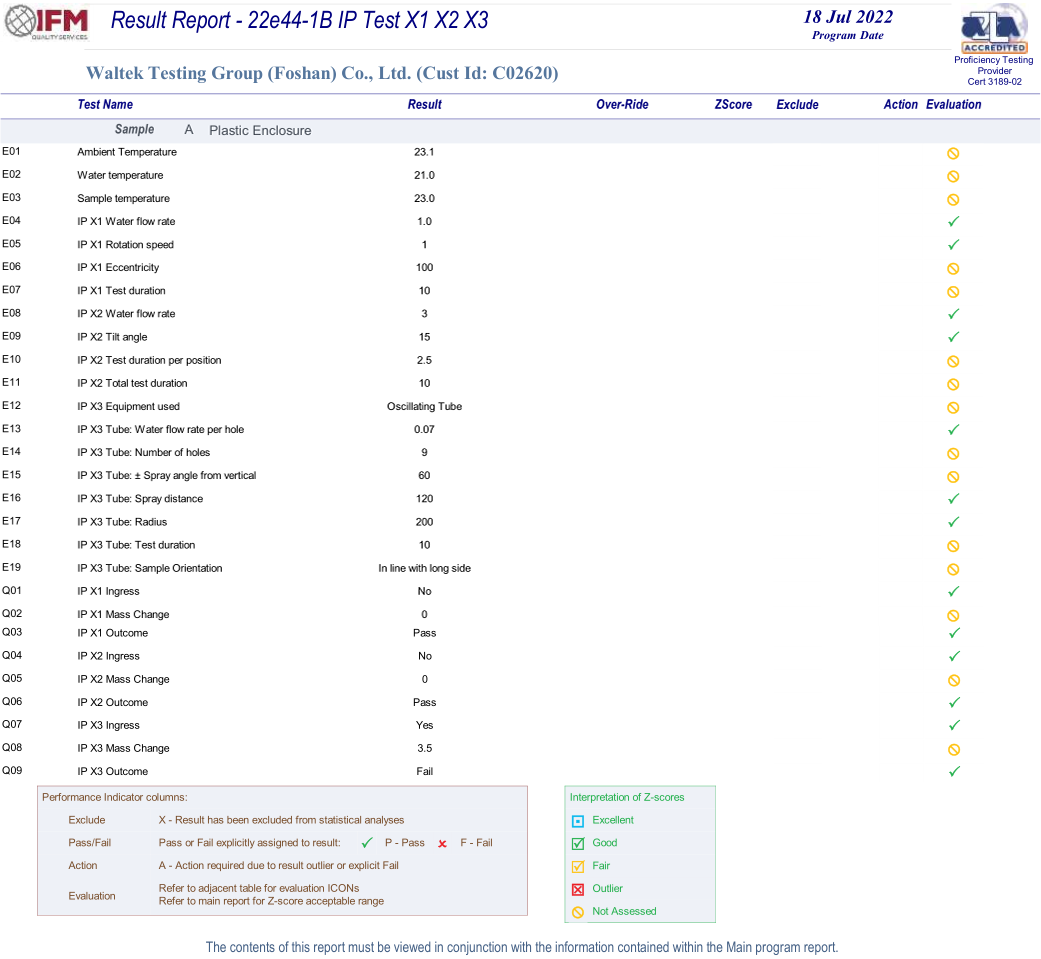The height and width of the screenshot is (959, 1041).
Task: Click the Cert 3189-02 text
Action: point(994,82)
